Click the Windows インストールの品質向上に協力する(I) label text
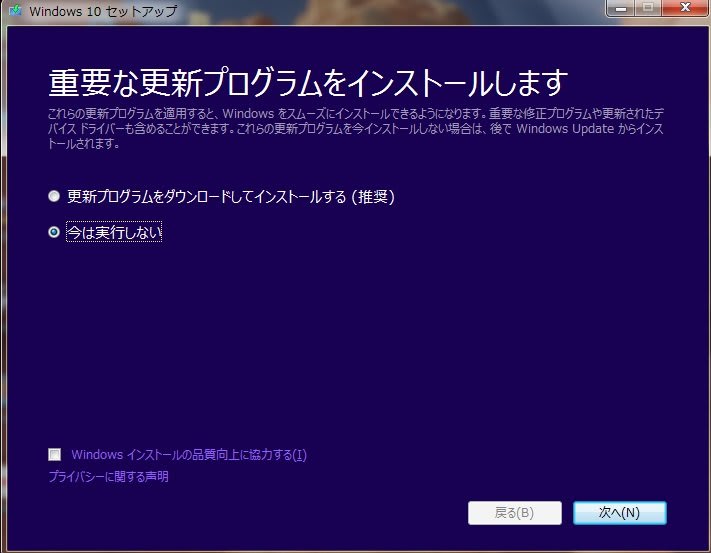The height and width of the screenshot is (553, 711). click(188, 455)
